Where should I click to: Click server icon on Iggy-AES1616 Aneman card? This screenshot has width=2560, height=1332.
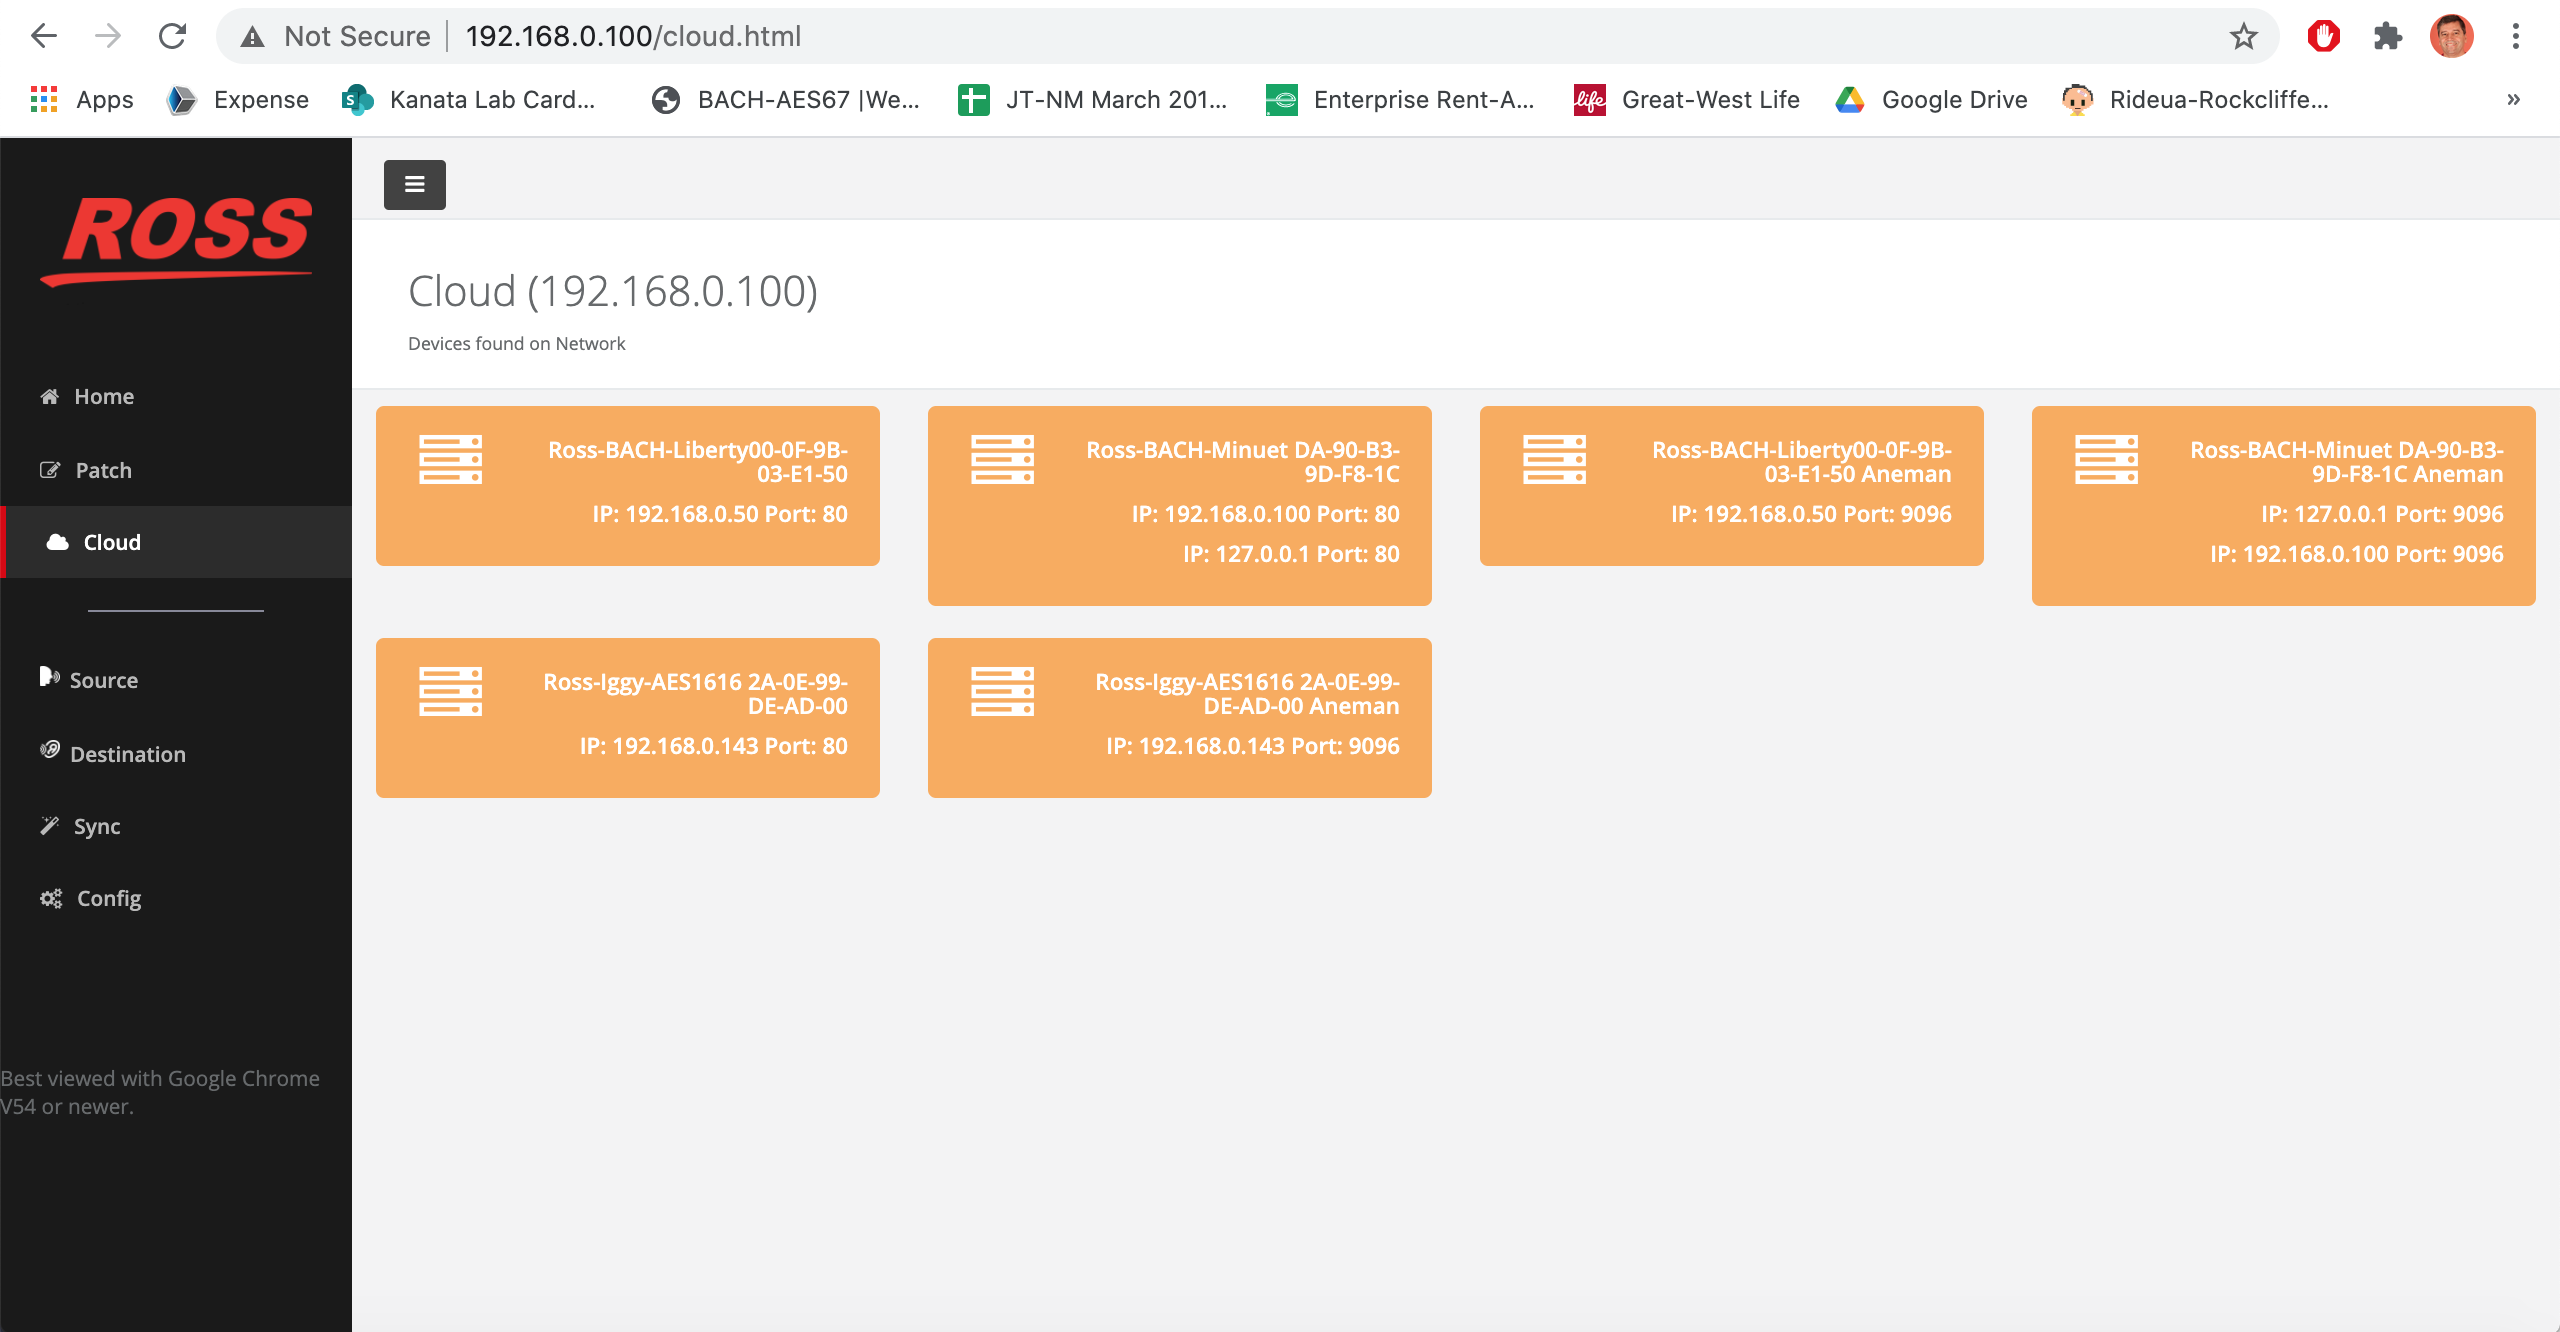tap(1003, 692)
